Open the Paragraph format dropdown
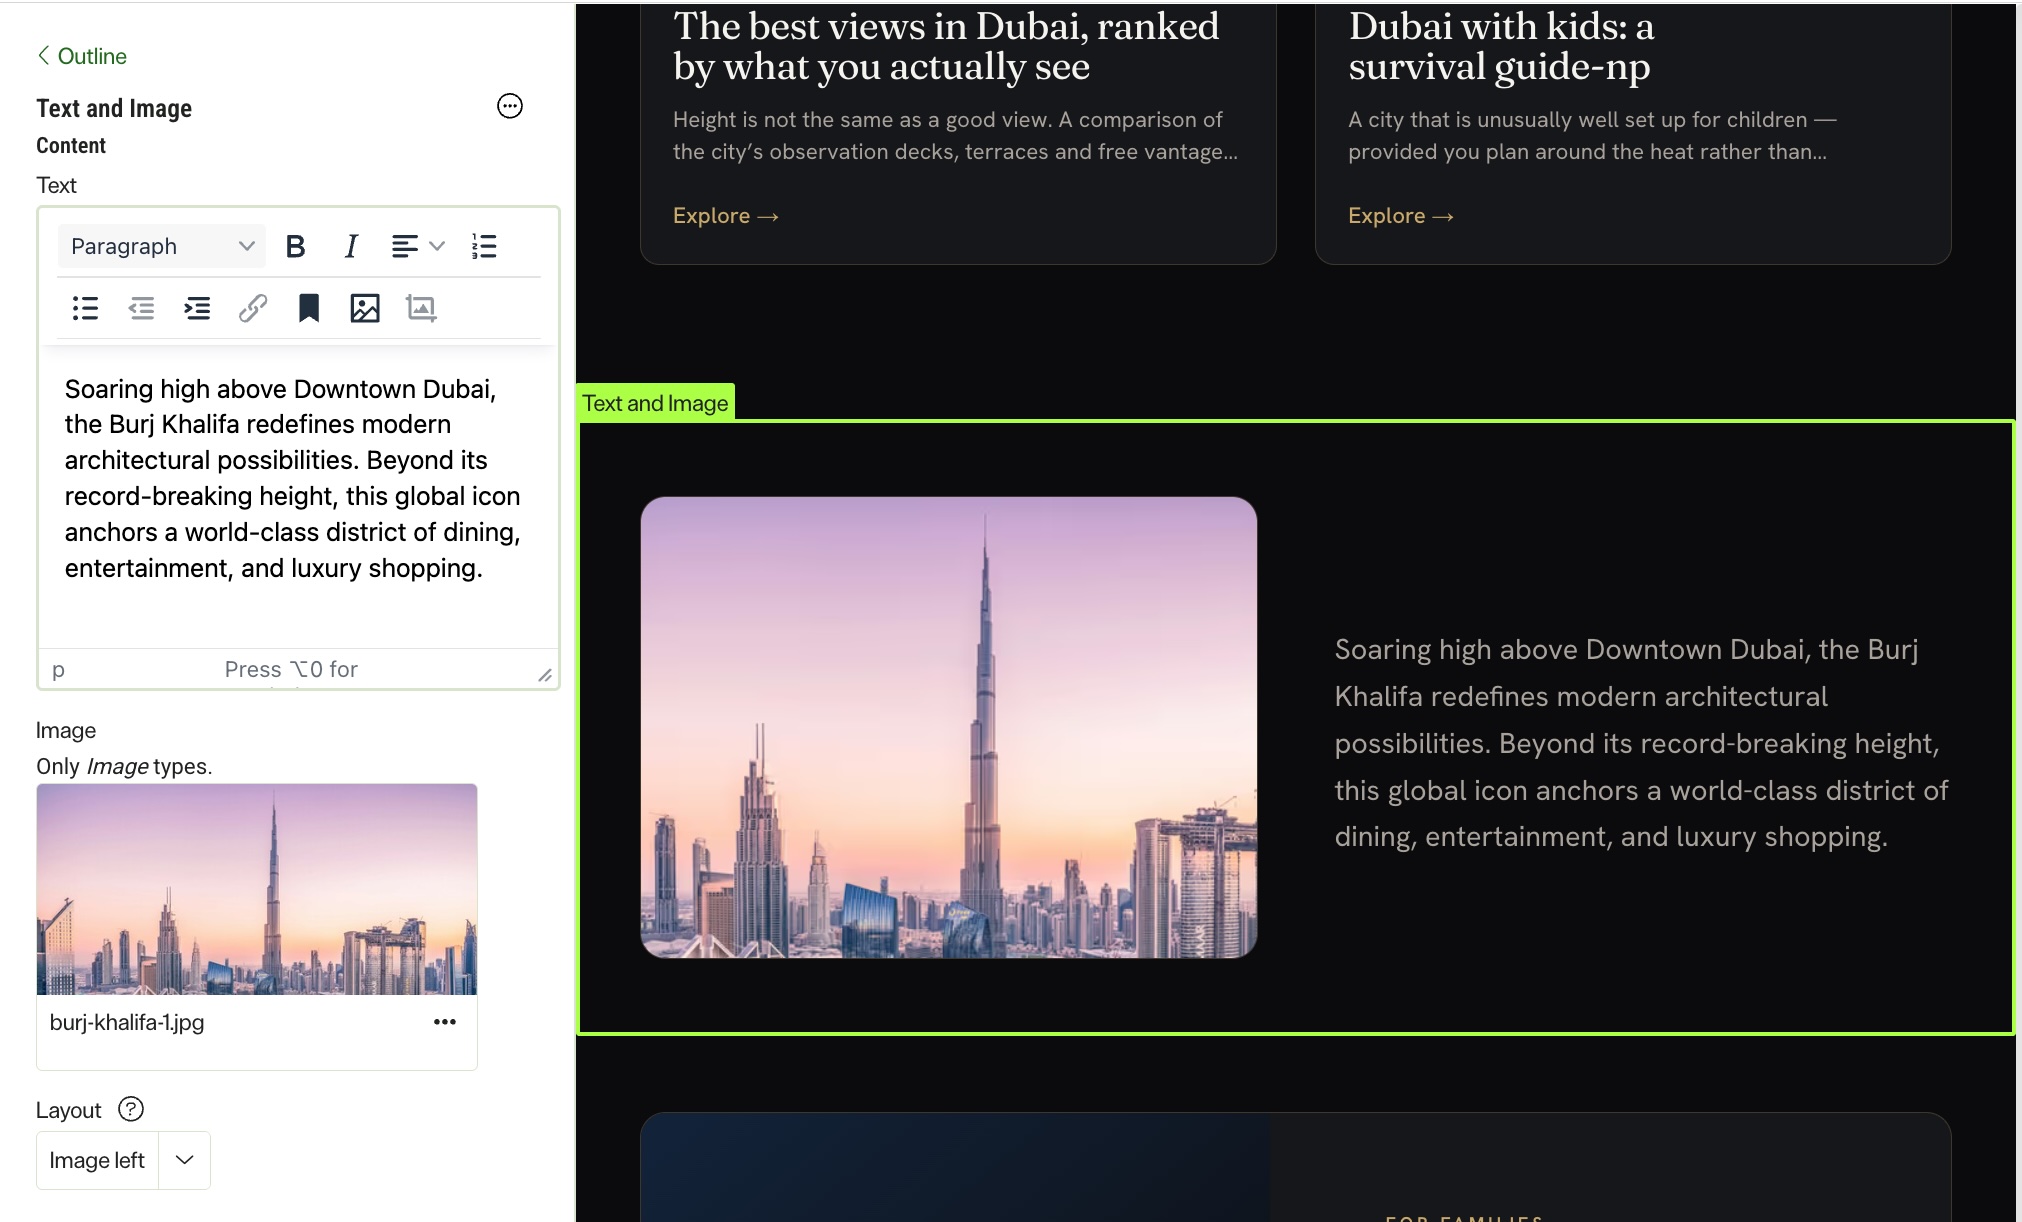 162,246
